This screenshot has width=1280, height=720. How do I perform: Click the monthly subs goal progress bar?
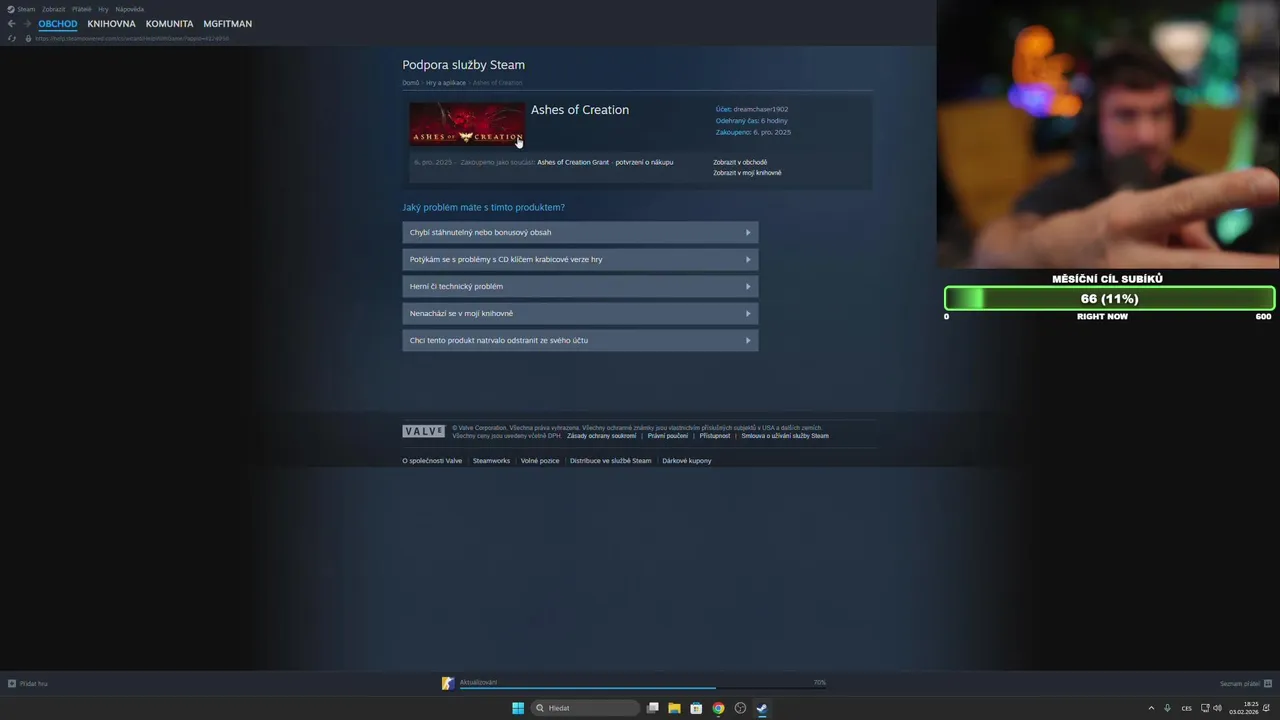coord(1110,298)
